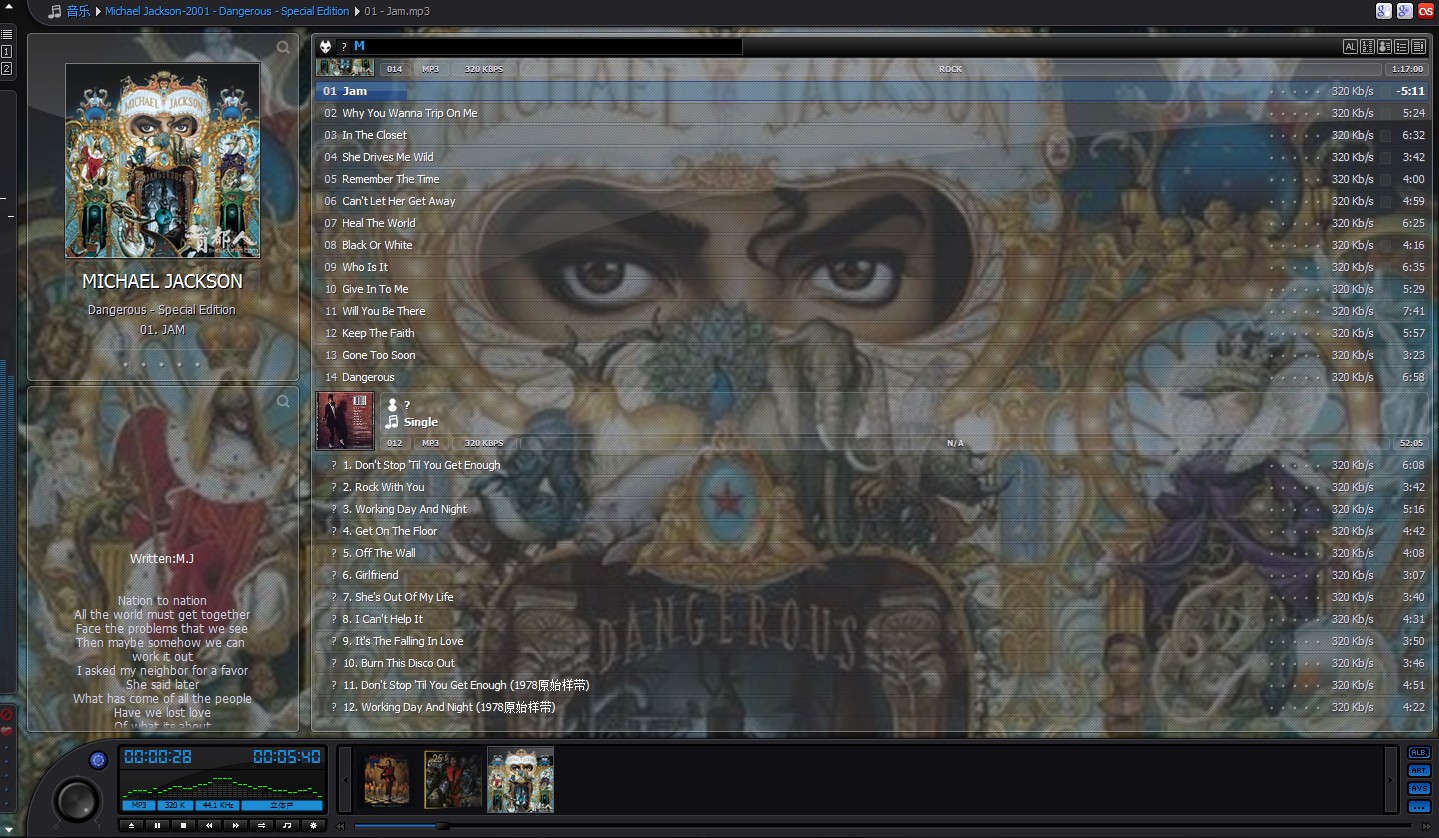Screen dimensions: 1439x838
Task: Select the track Off The Wall
Action: (x=870, y=553)
